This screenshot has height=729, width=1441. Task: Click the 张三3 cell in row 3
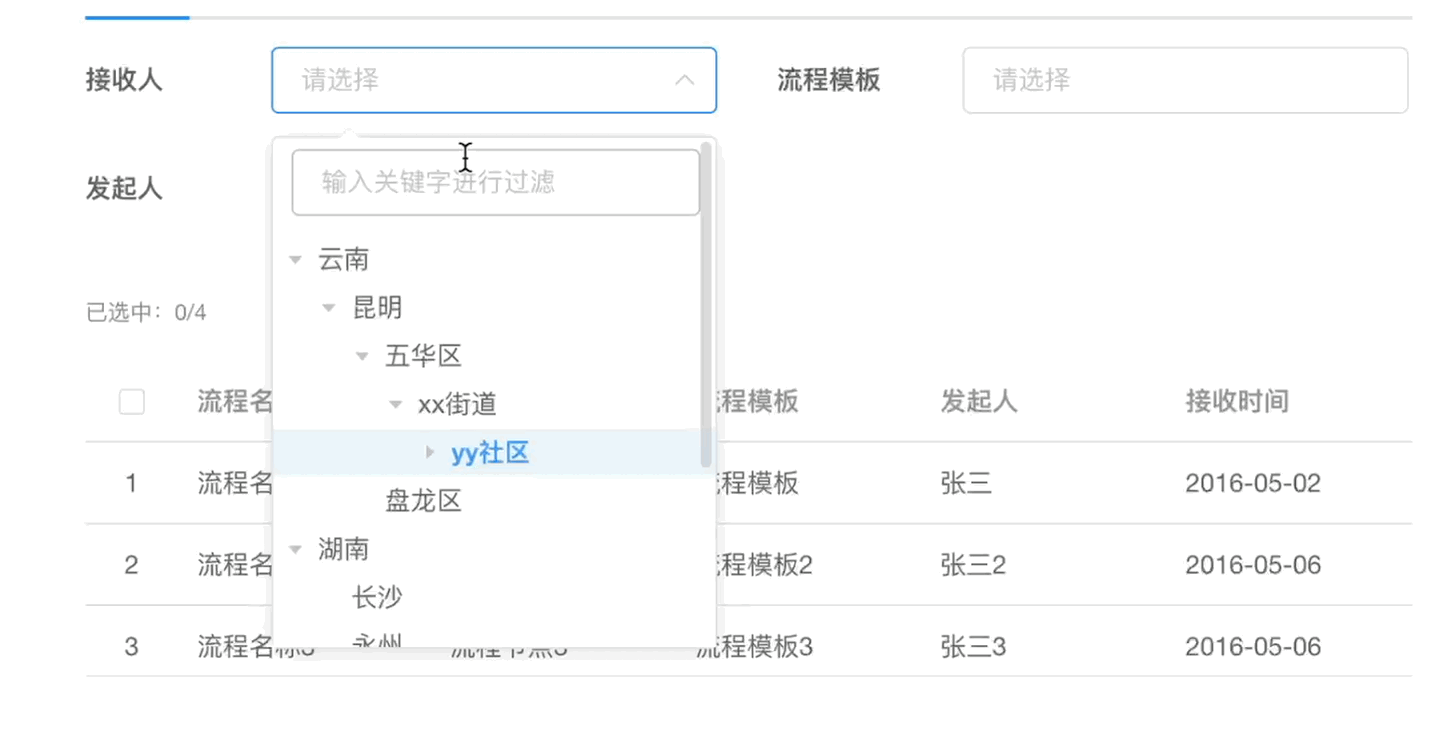tap(973, 647)
